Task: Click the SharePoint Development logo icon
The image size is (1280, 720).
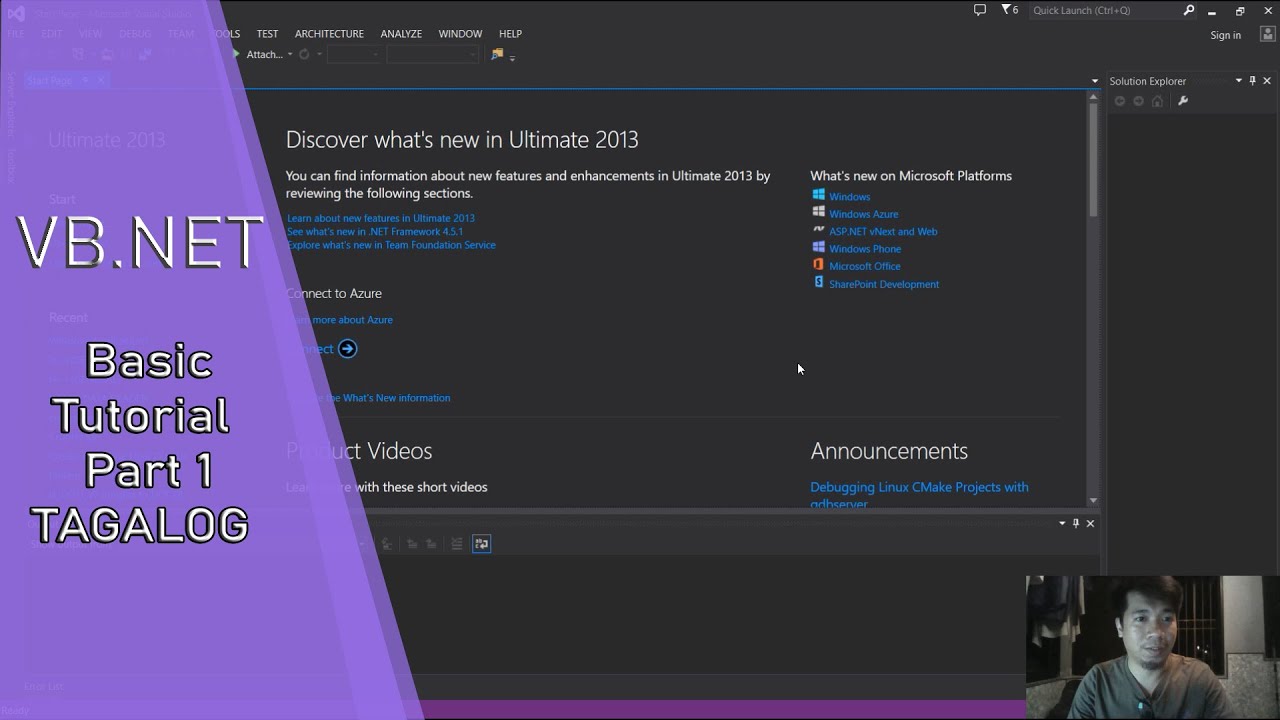Action: (818, 283)
